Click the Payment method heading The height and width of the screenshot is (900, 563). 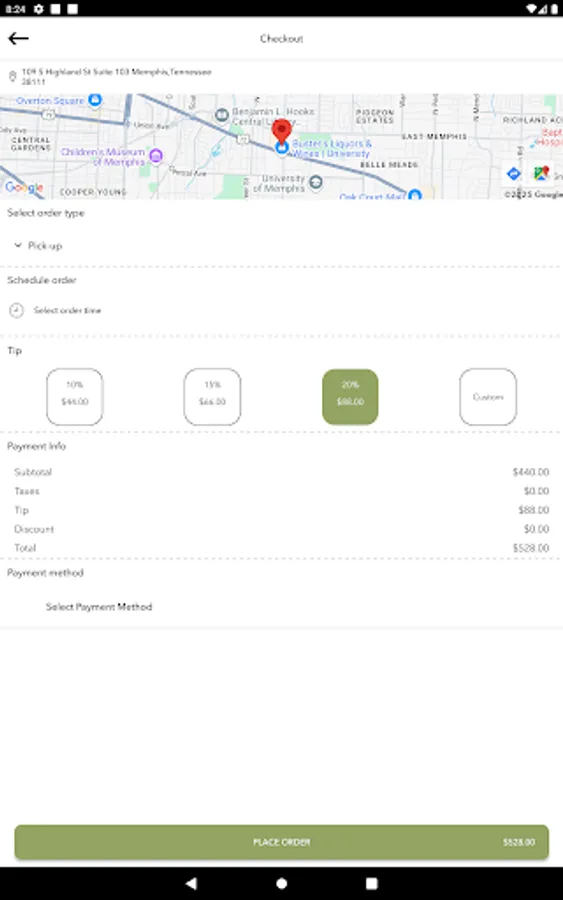point(45,573)
